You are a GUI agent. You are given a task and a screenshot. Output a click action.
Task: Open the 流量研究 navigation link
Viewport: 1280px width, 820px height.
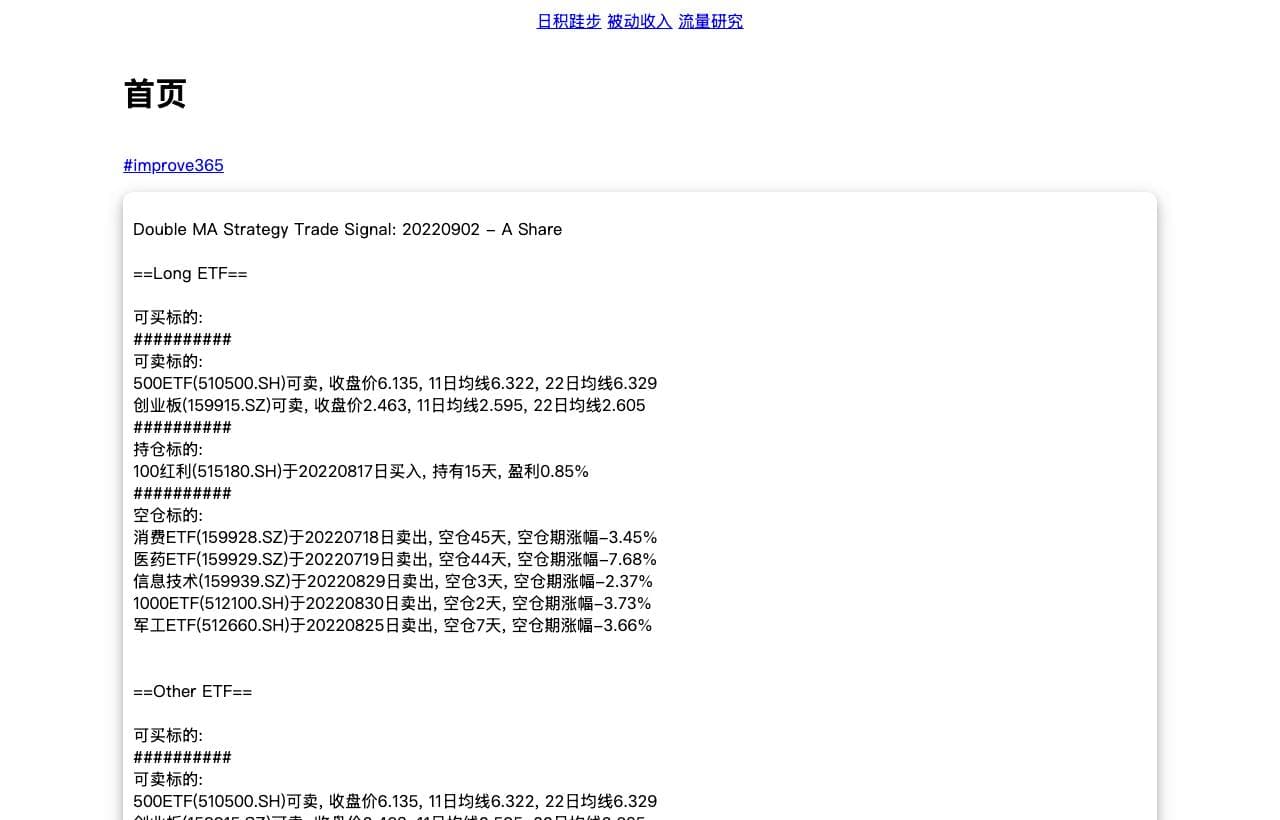tap(711, 21)
